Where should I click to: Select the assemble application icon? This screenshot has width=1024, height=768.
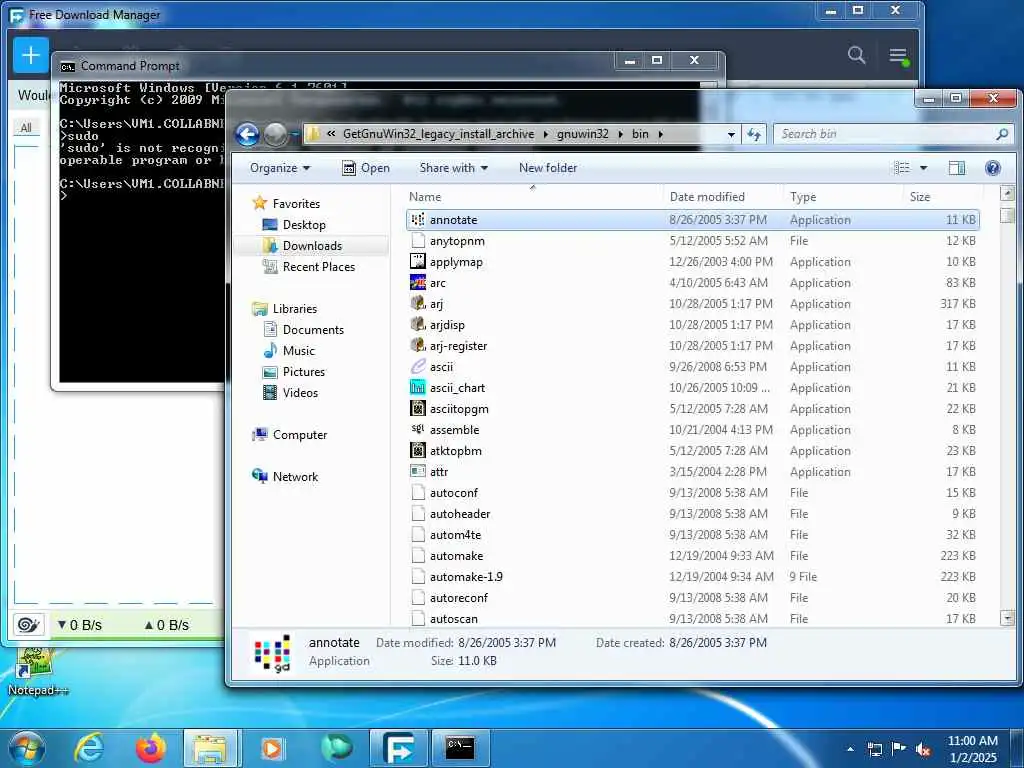[418, 429]
